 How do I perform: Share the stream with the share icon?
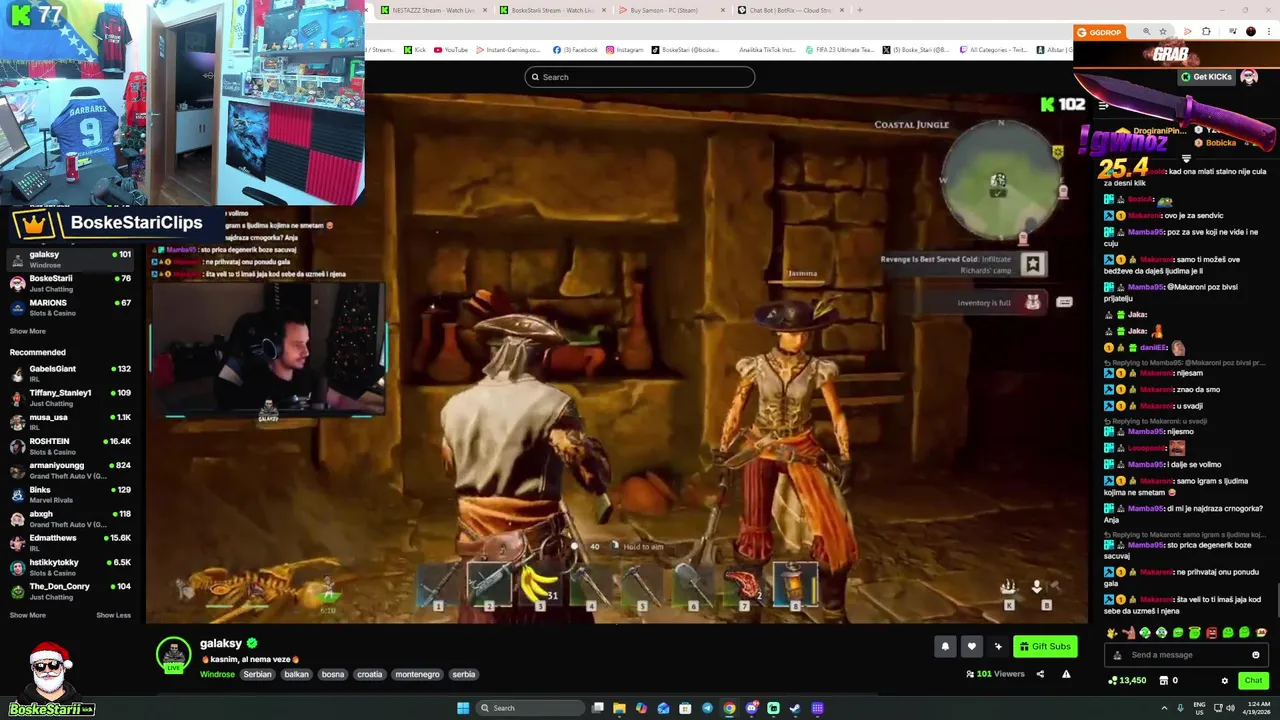coord(1040,674)
